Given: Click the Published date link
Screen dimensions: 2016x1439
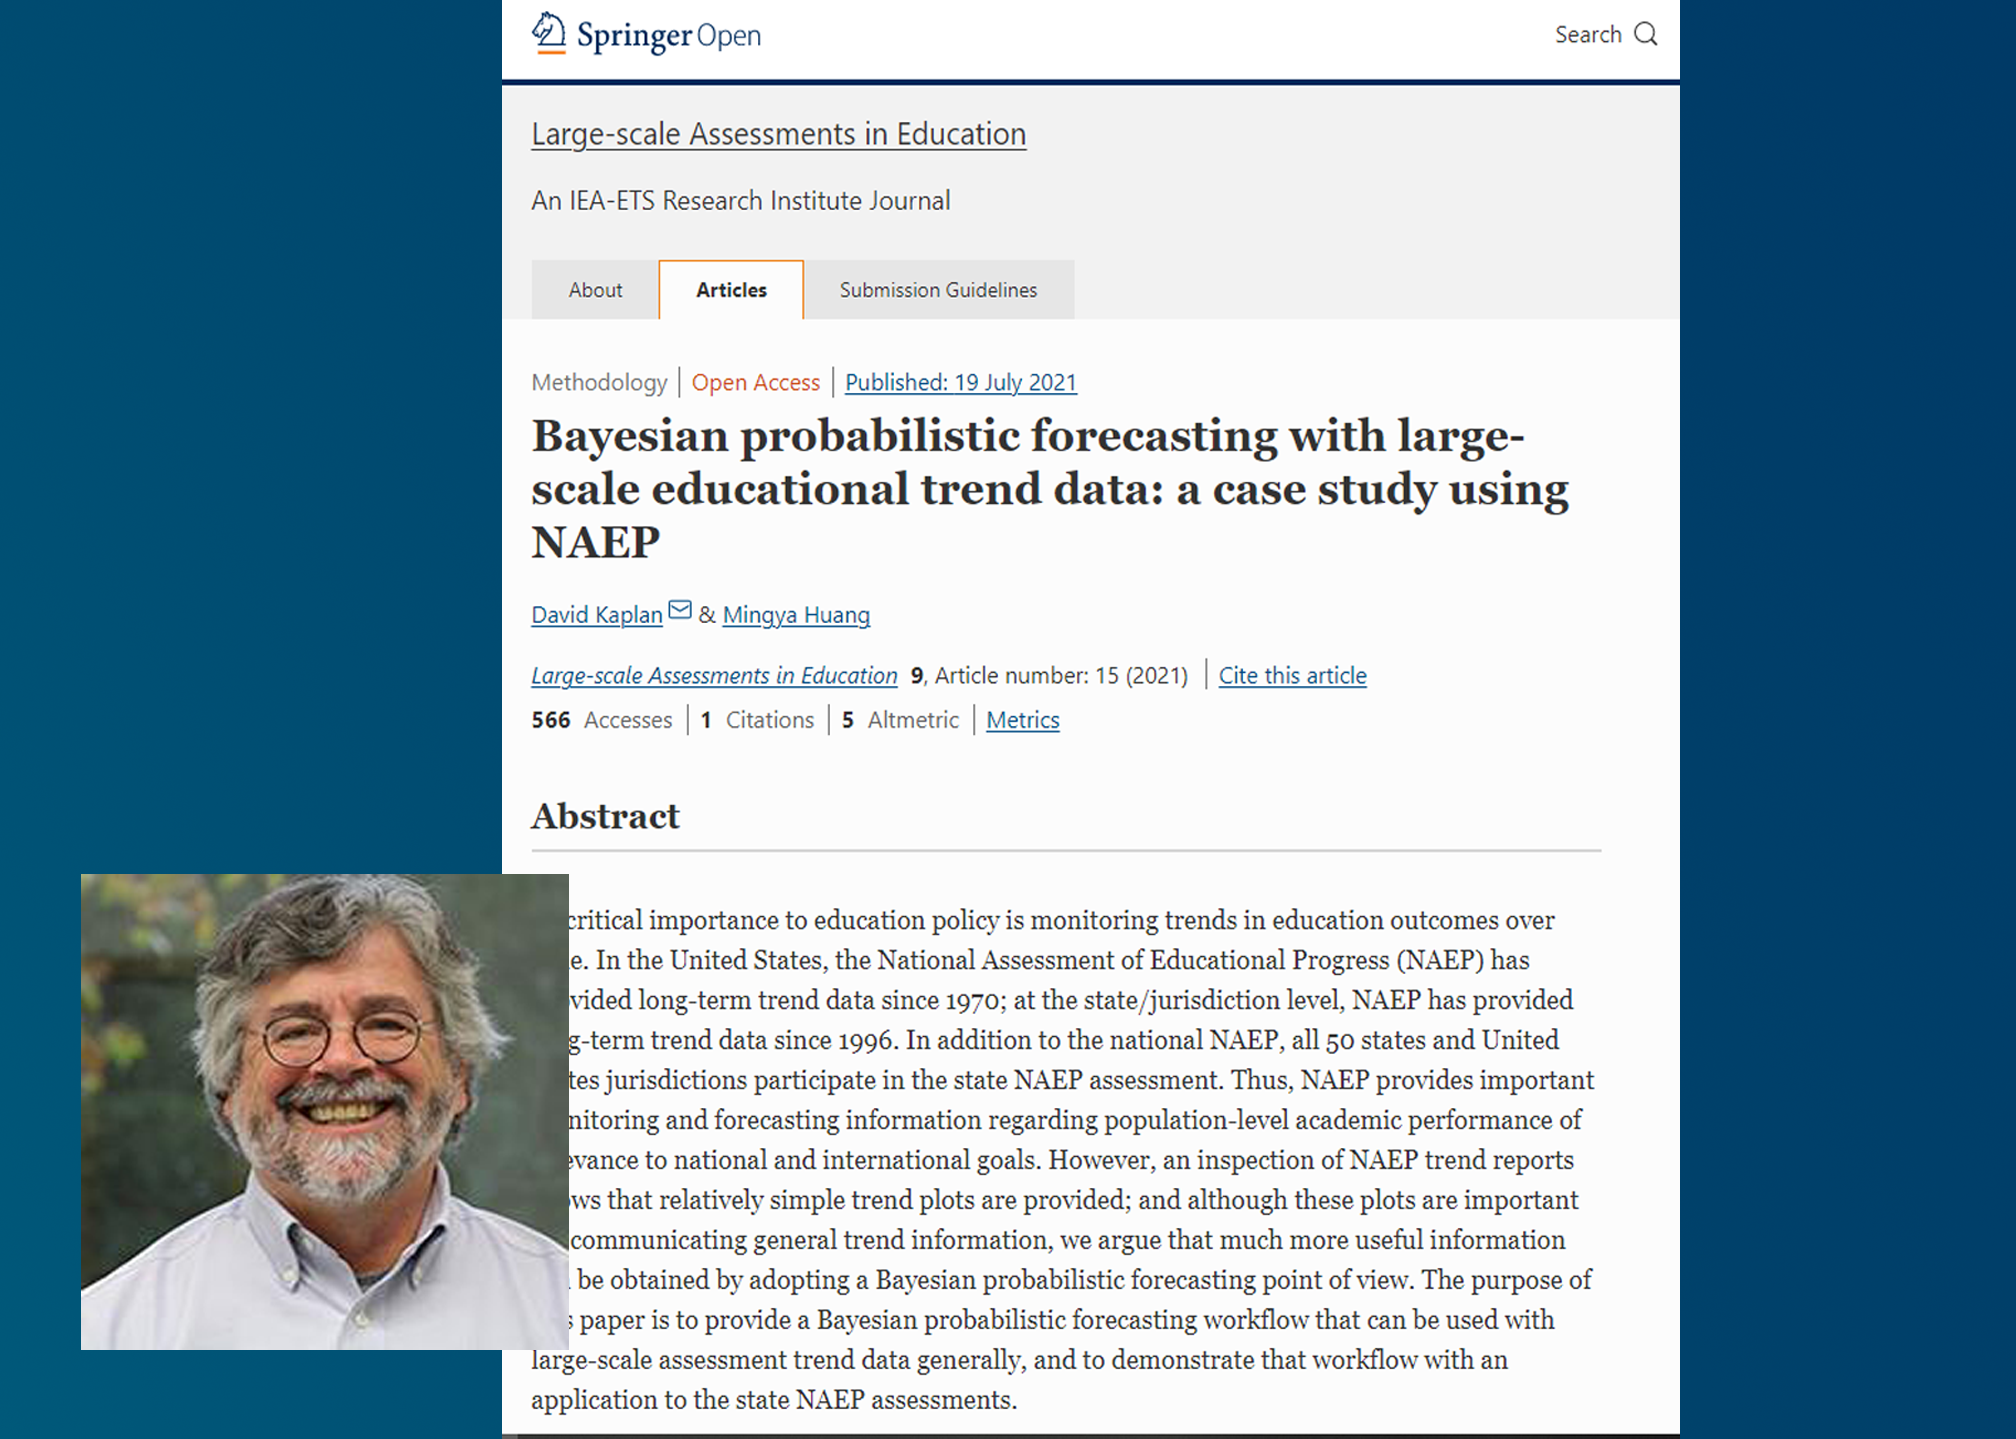Looking at the screenshot, I should tap(961, 380).
